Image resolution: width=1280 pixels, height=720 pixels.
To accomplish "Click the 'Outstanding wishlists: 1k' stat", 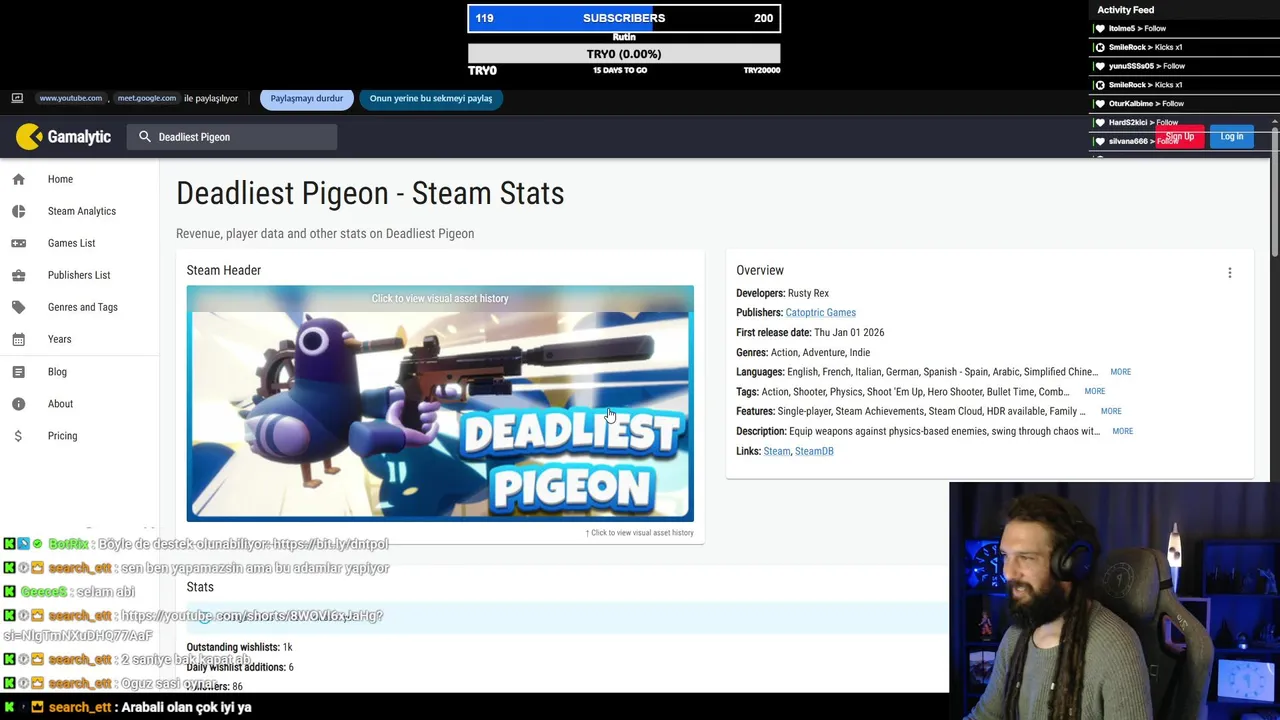I will [x=239, y=648].
